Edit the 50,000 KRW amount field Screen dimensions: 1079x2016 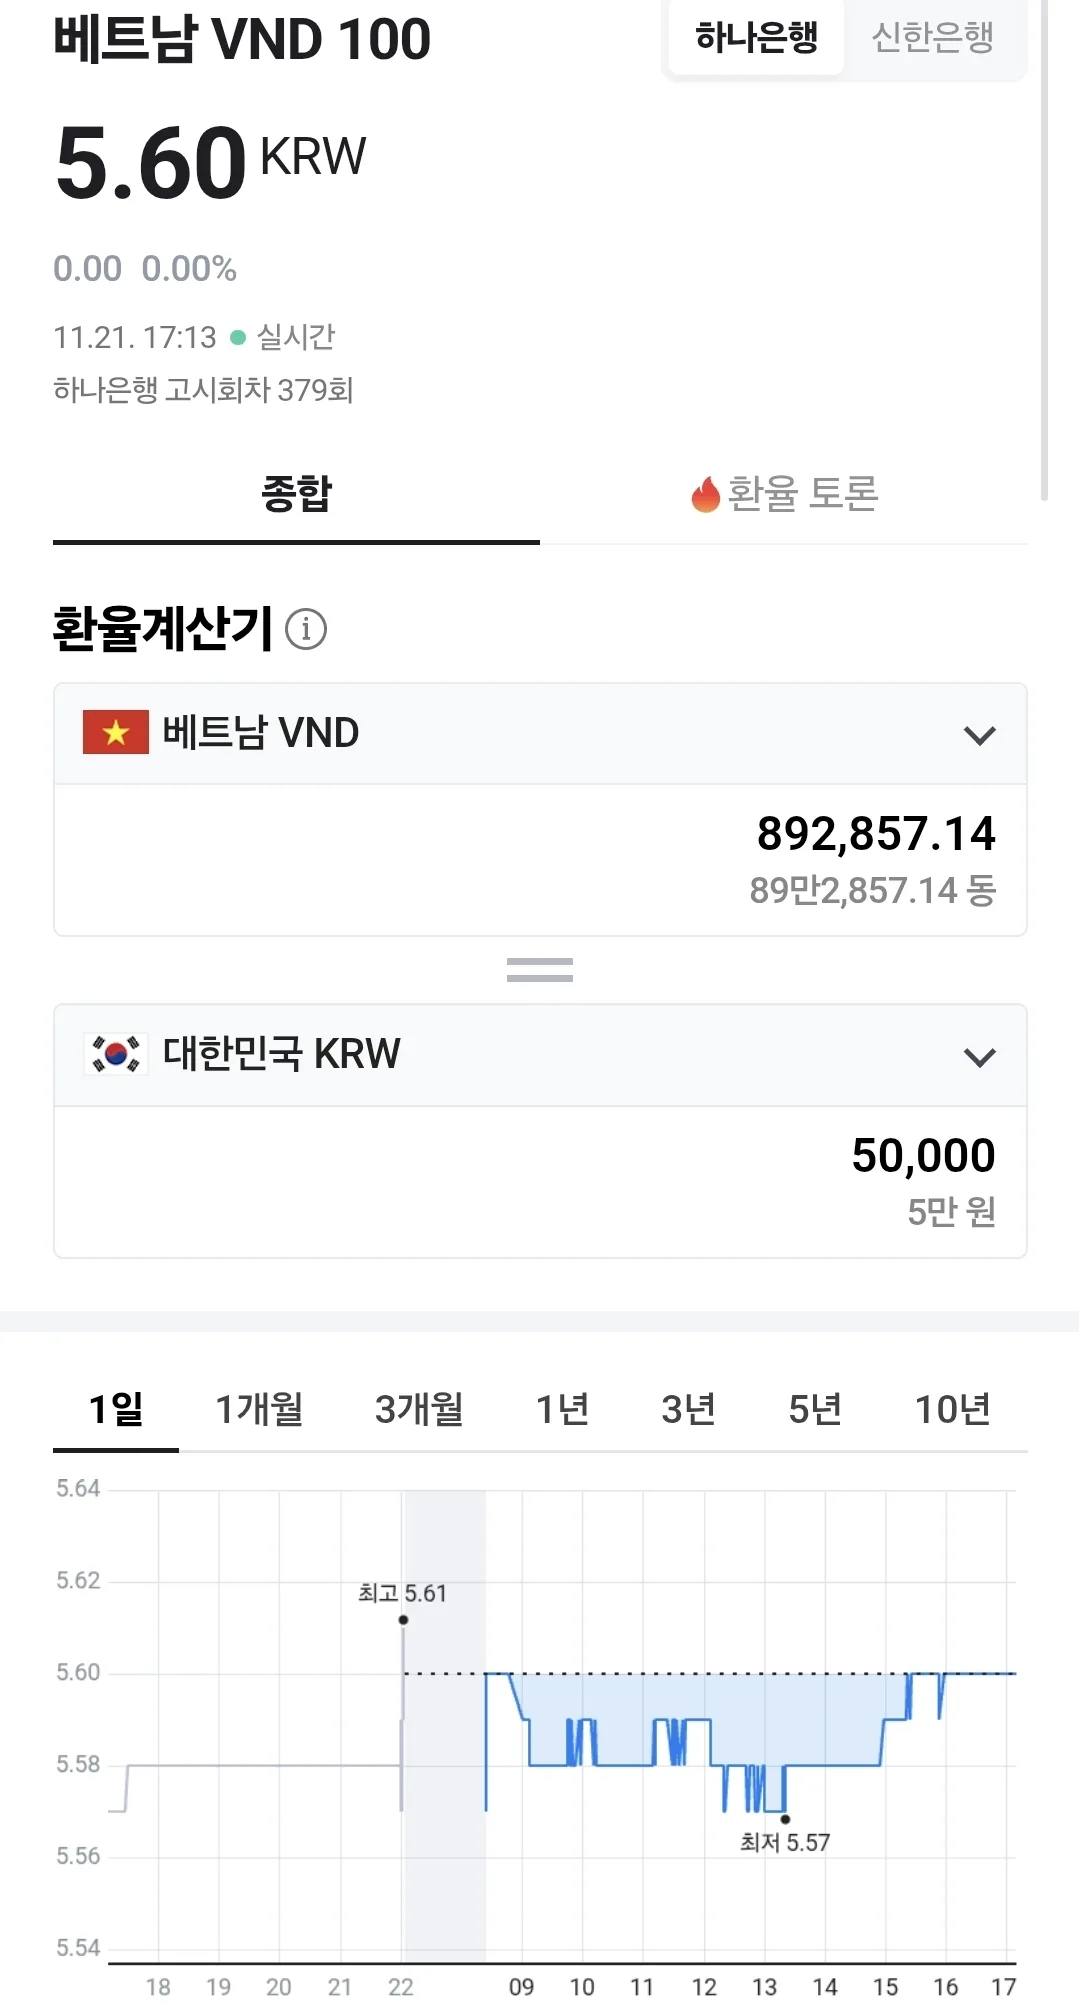coord(540,1182)
